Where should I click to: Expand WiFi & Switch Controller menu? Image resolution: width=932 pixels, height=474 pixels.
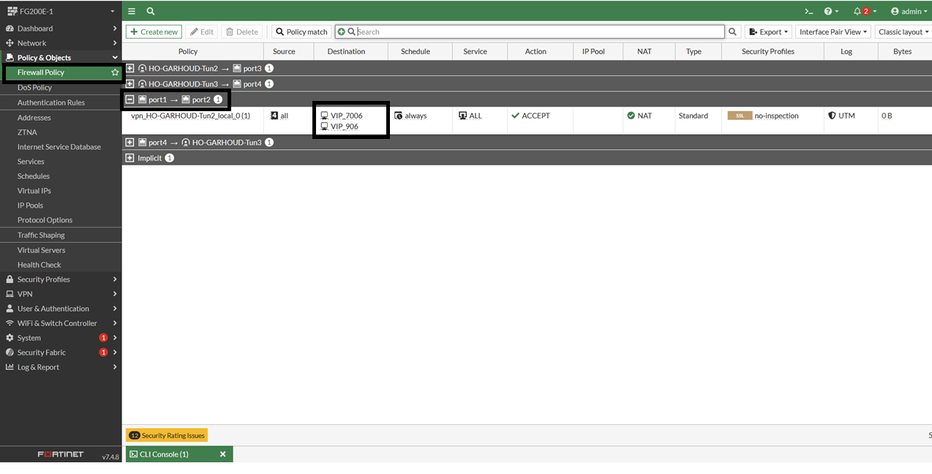[61, 323]
